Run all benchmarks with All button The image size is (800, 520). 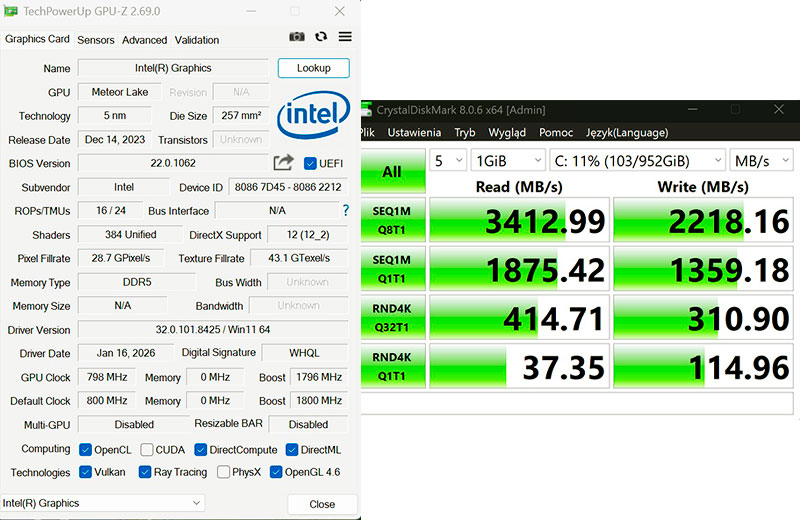point(393,171)
